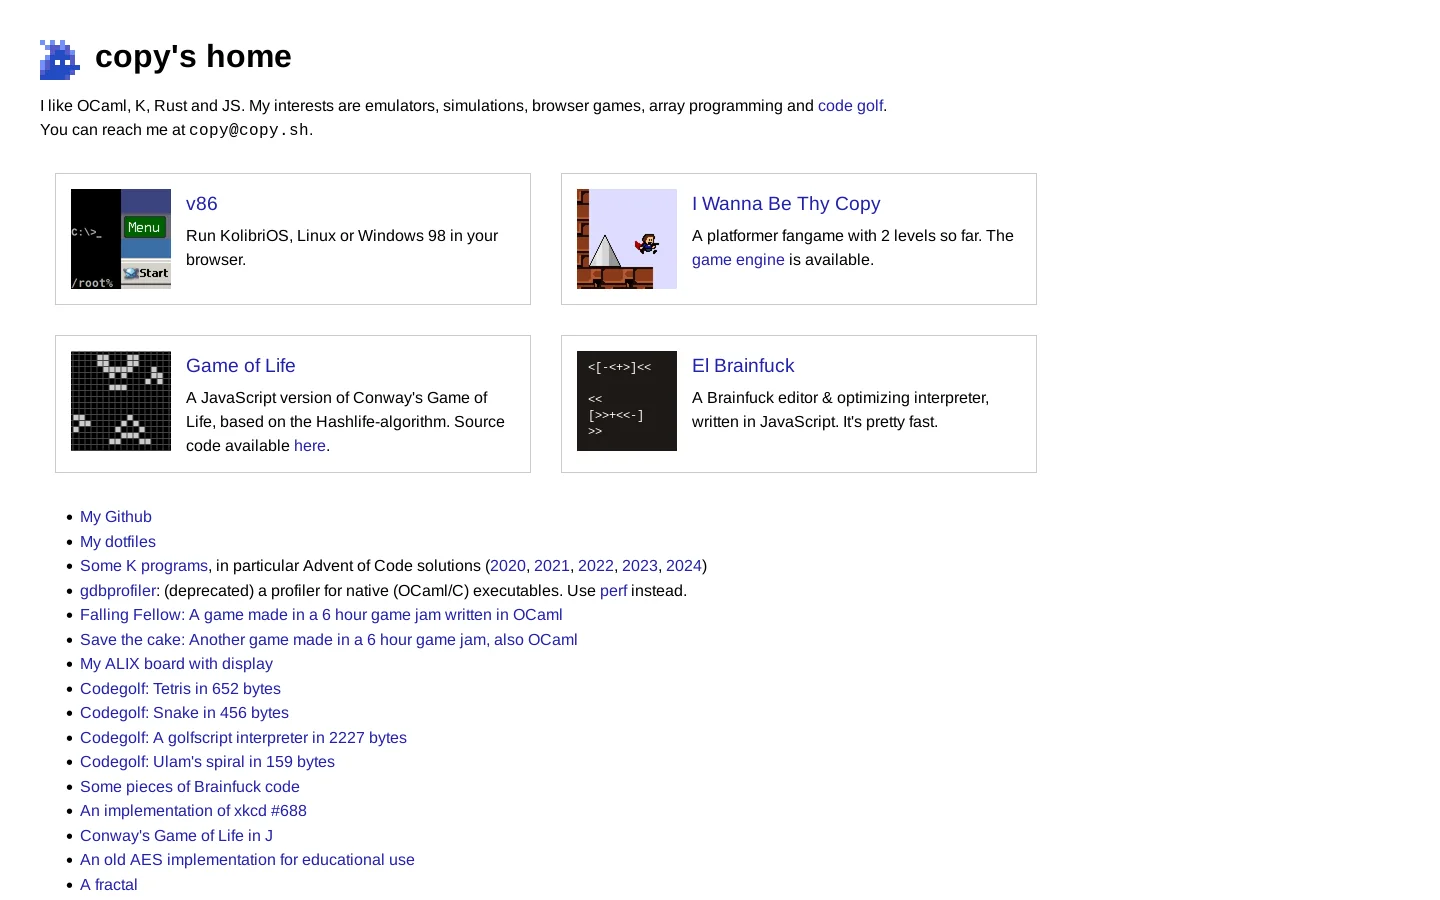Open Codegolf golfscript interpreter link

tap(243, 738)
